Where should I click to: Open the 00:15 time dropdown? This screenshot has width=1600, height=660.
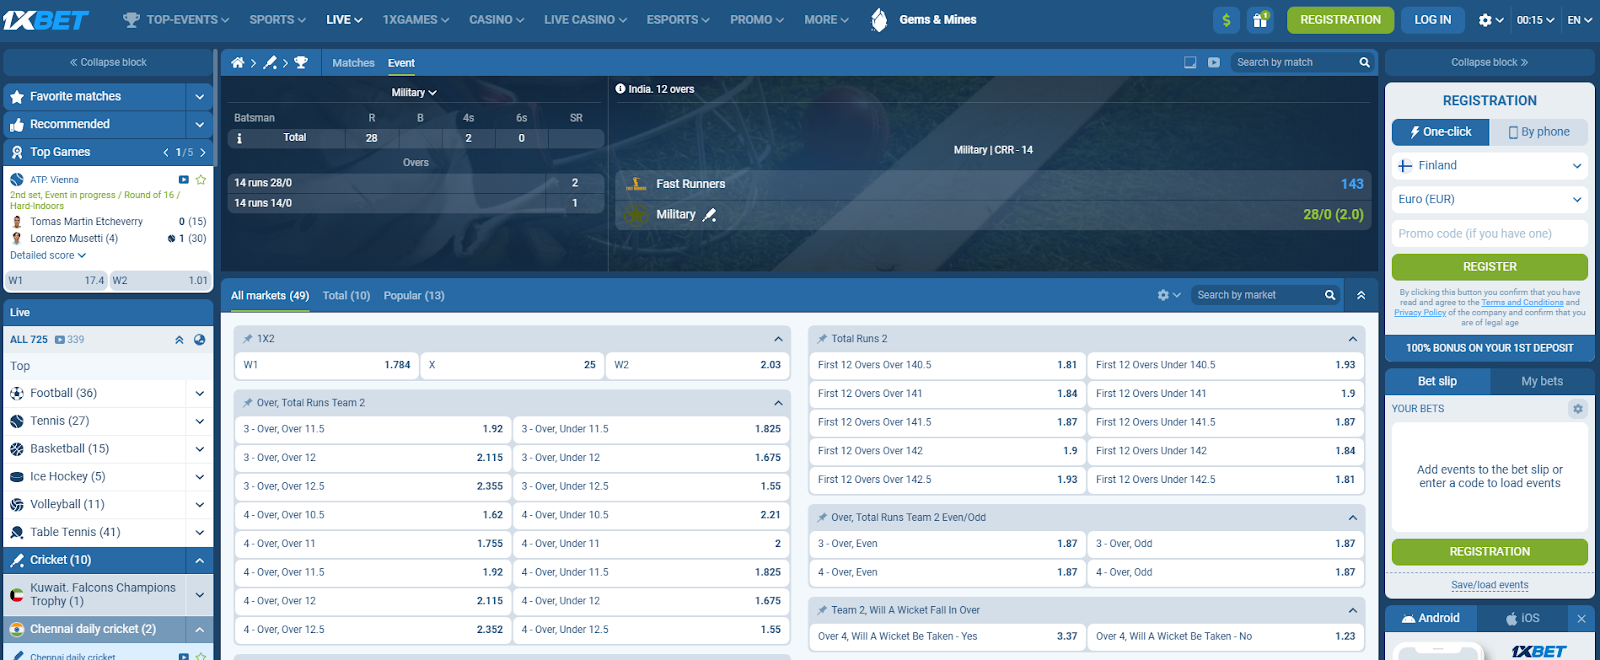tap(1535, 20)
